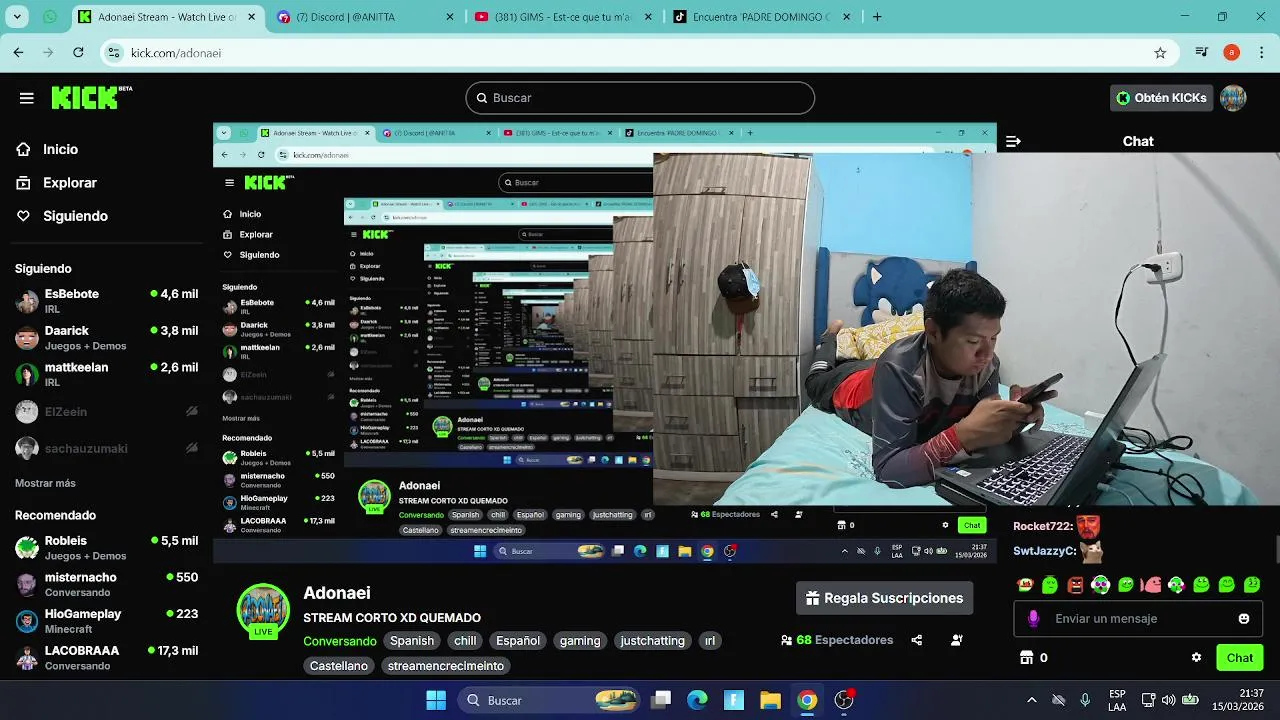Expand Mostrar más in Siguiendo list
1280x720 pixels.
45,483
